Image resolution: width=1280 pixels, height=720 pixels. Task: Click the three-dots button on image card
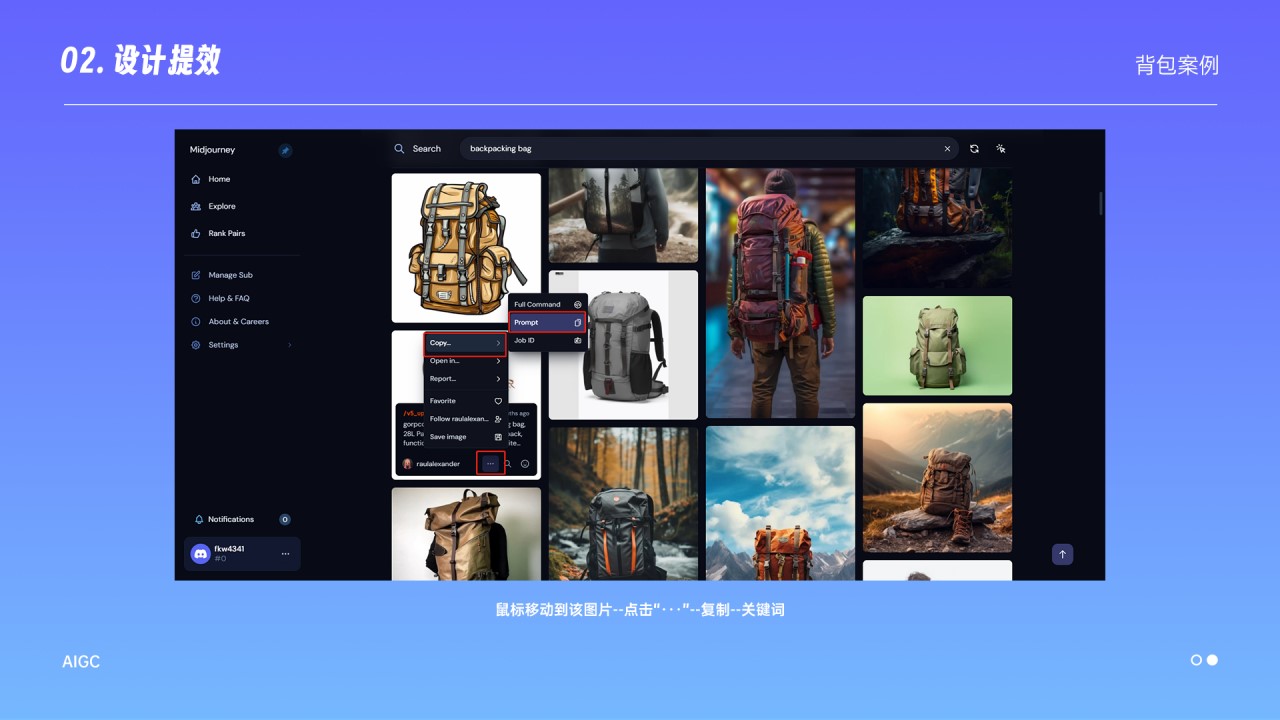click(490, 463)
